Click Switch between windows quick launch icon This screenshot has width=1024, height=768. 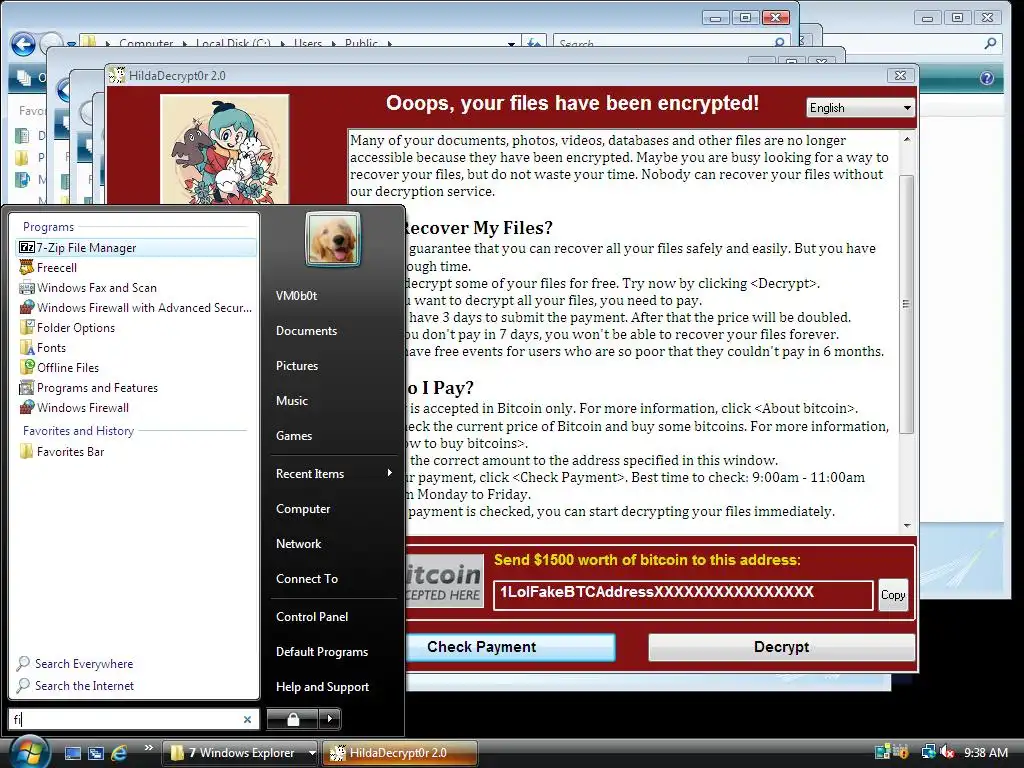pyautogui.click(x=96, y=753)
